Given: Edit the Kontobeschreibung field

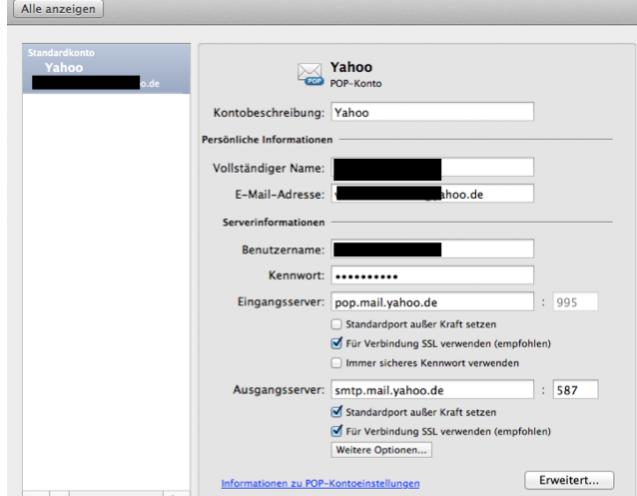Looking at the screenshot, I should click(x=432, y=112).
